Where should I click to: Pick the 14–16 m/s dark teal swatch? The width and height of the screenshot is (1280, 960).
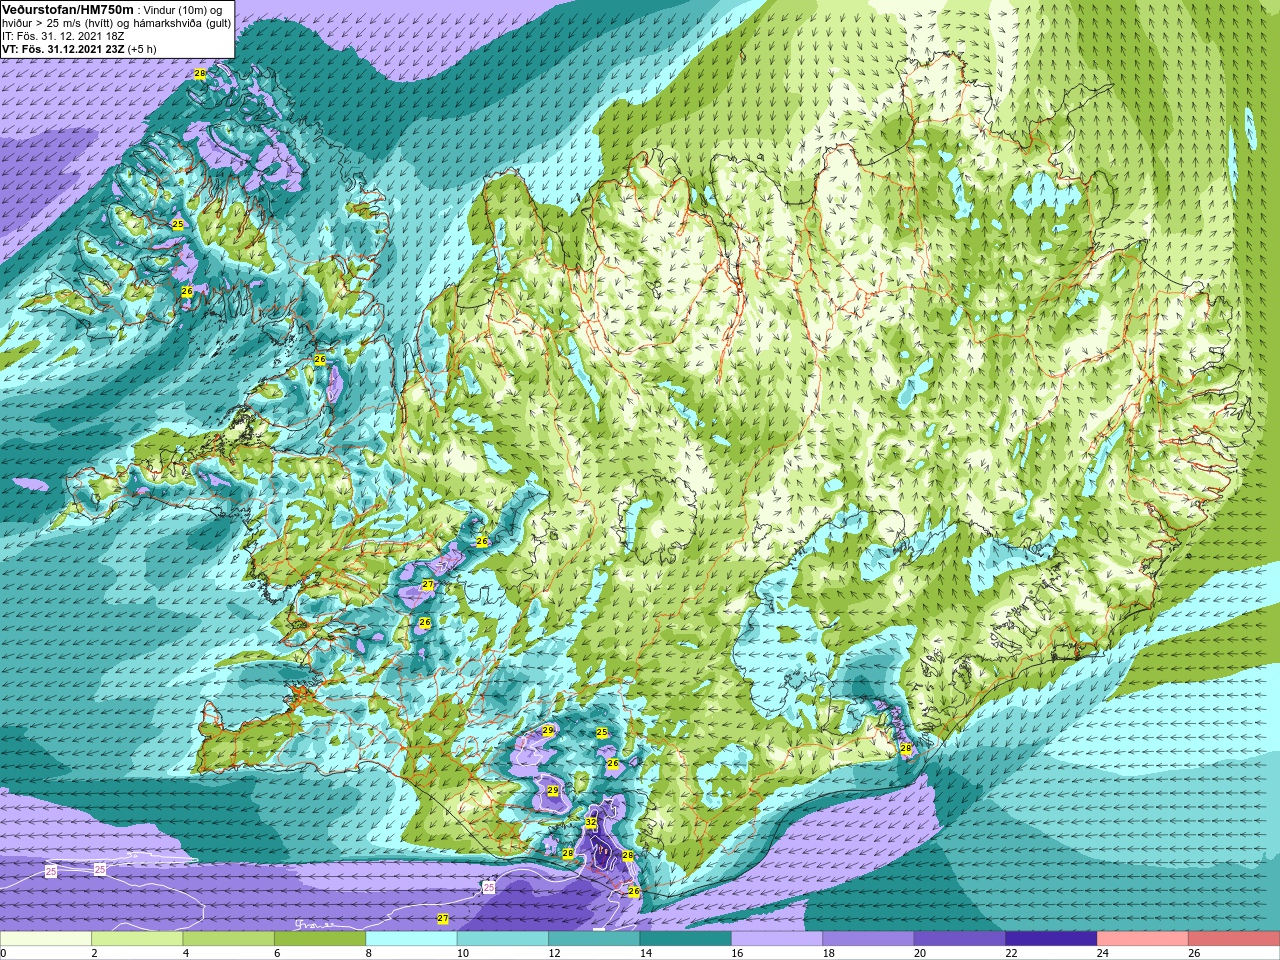click(685, 939)
